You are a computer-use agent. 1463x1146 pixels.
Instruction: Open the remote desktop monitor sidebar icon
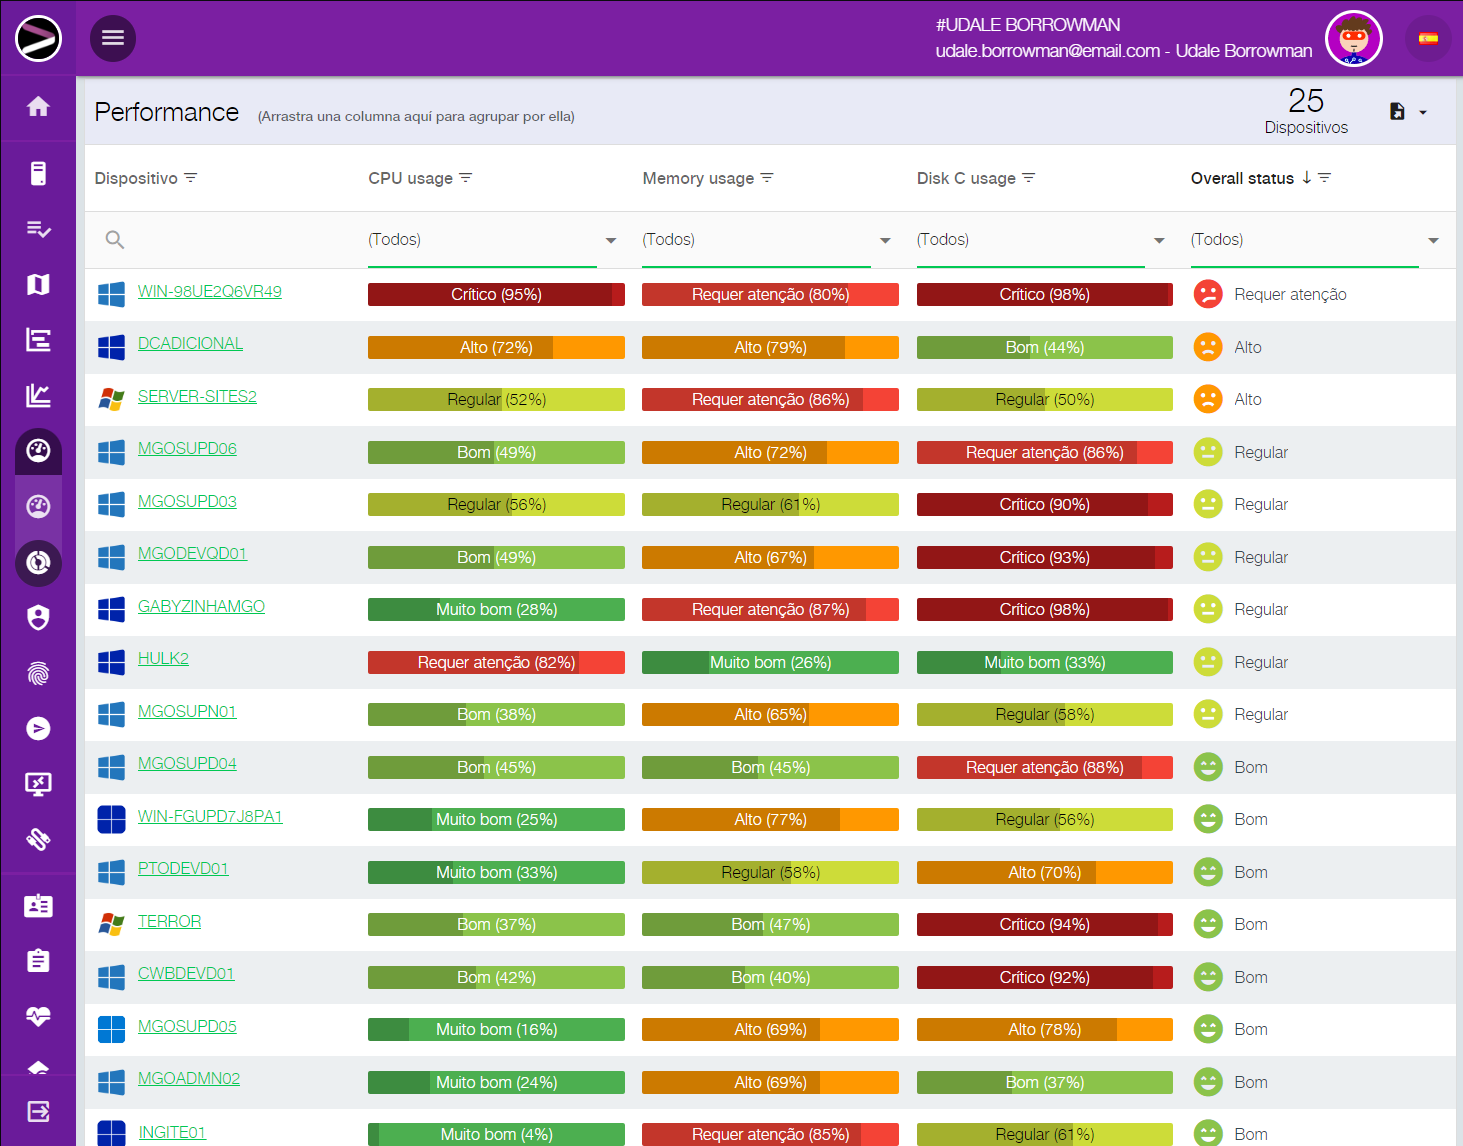[38, 784]
